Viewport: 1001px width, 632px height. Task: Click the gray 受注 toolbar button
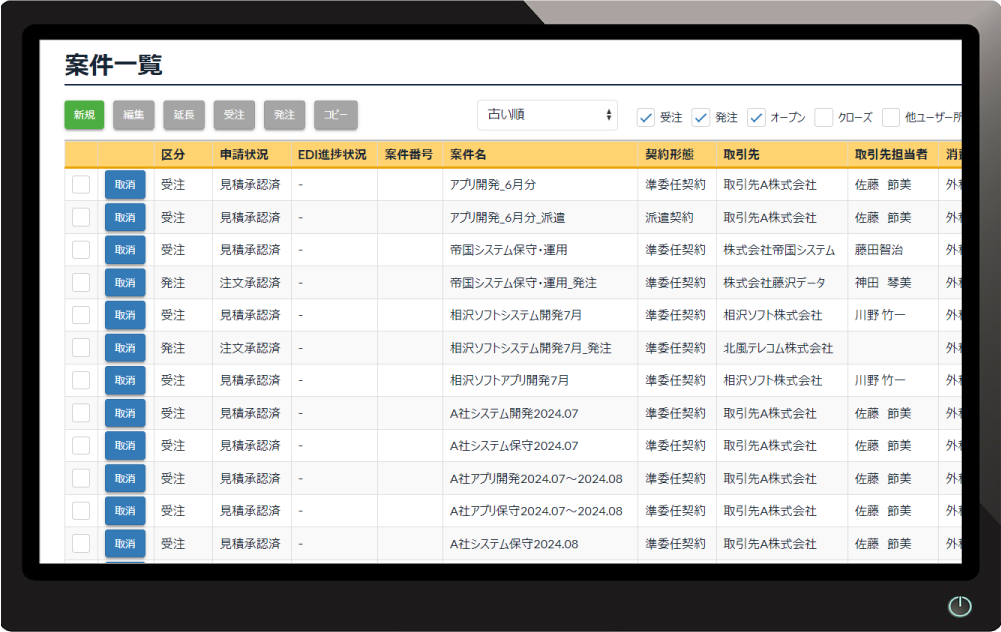click(x=234, y=115)
